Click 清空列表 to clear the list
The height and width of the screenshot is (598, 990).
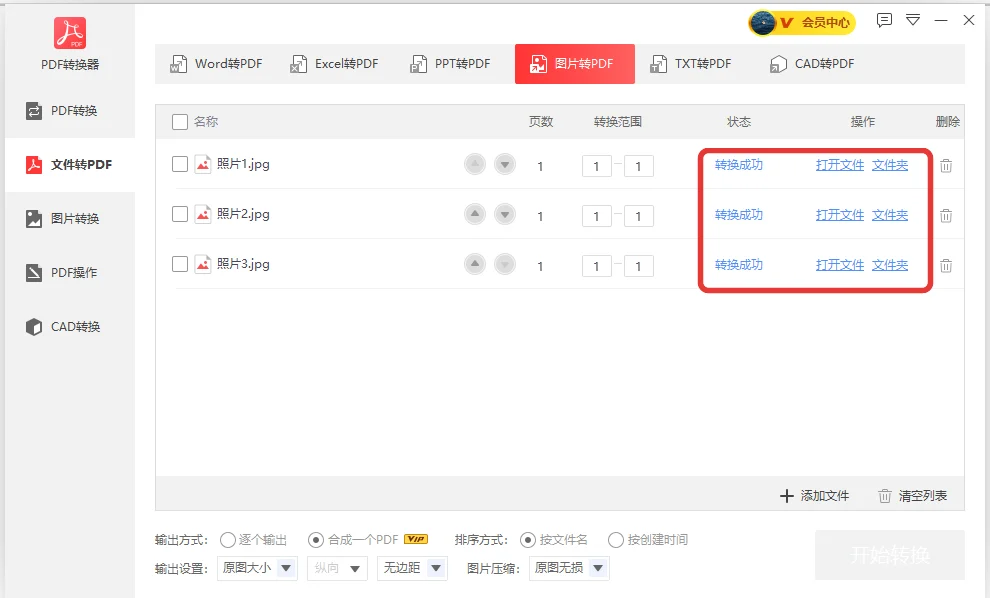point(913,496)
